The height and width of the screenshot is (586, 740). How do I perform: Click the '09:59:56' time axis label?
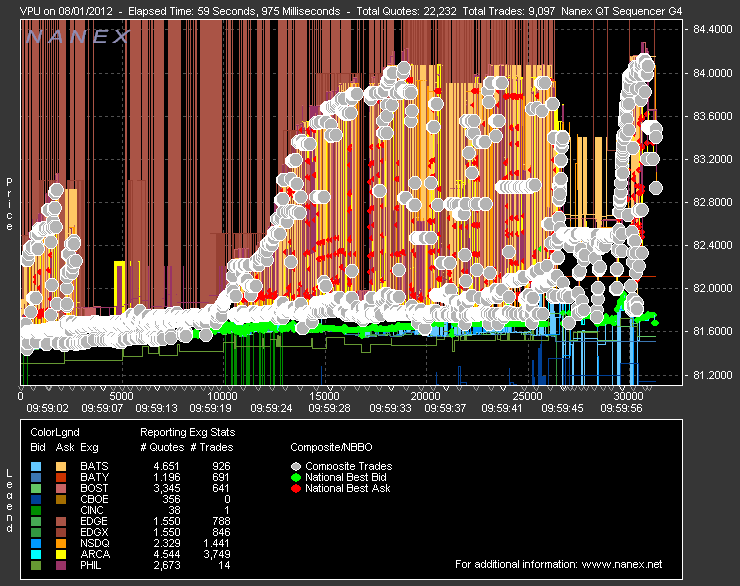[621, 408]
